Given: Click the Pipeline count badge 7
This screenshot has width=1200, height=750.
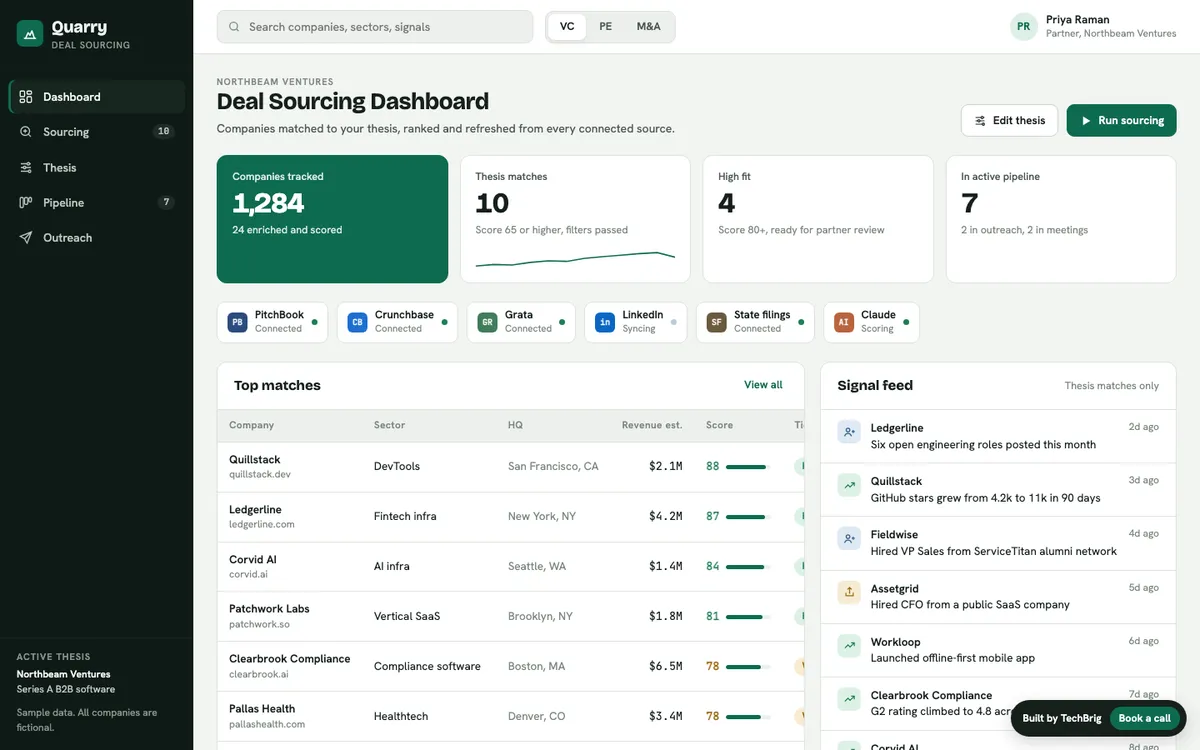Looking at the screenshot, I should coord(166,202).
